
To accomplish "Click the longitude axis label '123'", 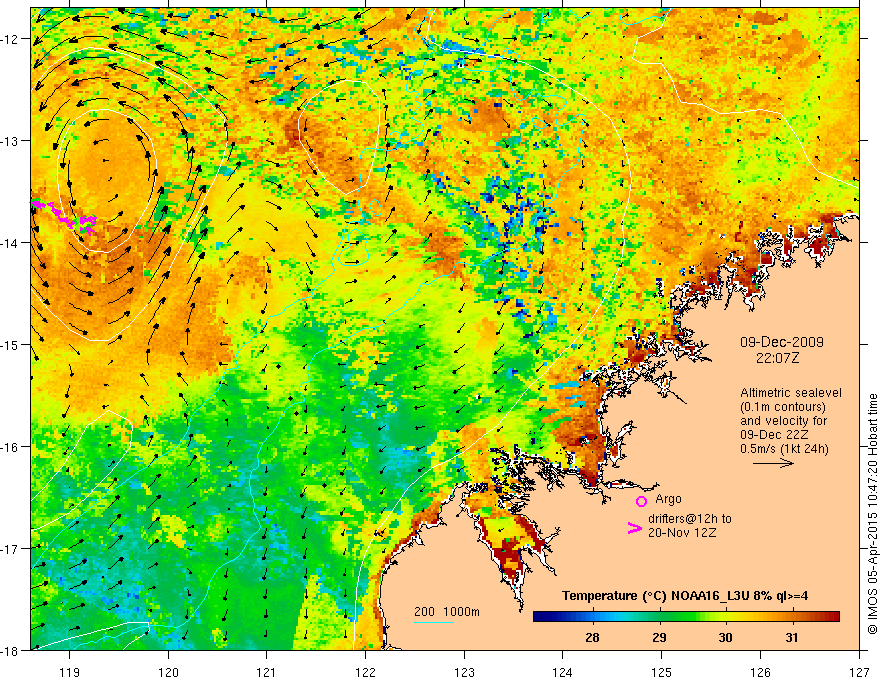I will point(464,672).
